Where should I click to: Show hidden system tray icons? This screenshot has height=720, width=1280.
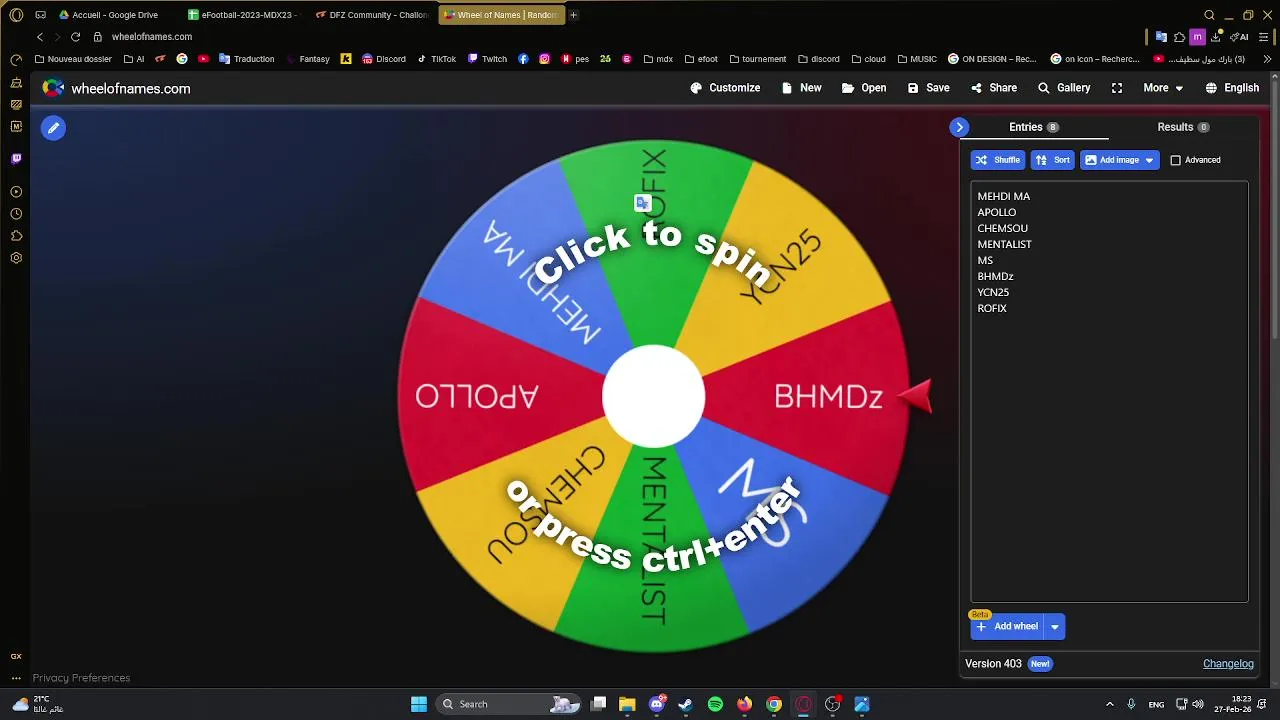point(1109,704)
